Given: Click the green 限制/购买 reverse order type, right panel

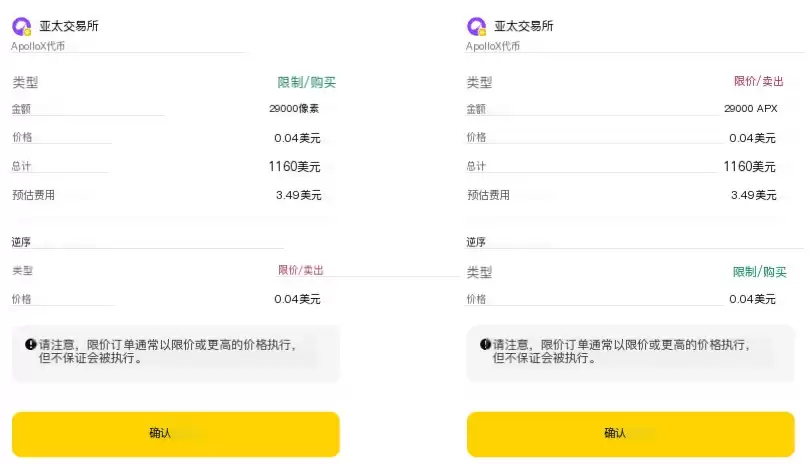Looking at the screenshot, I should pos(759,271).
